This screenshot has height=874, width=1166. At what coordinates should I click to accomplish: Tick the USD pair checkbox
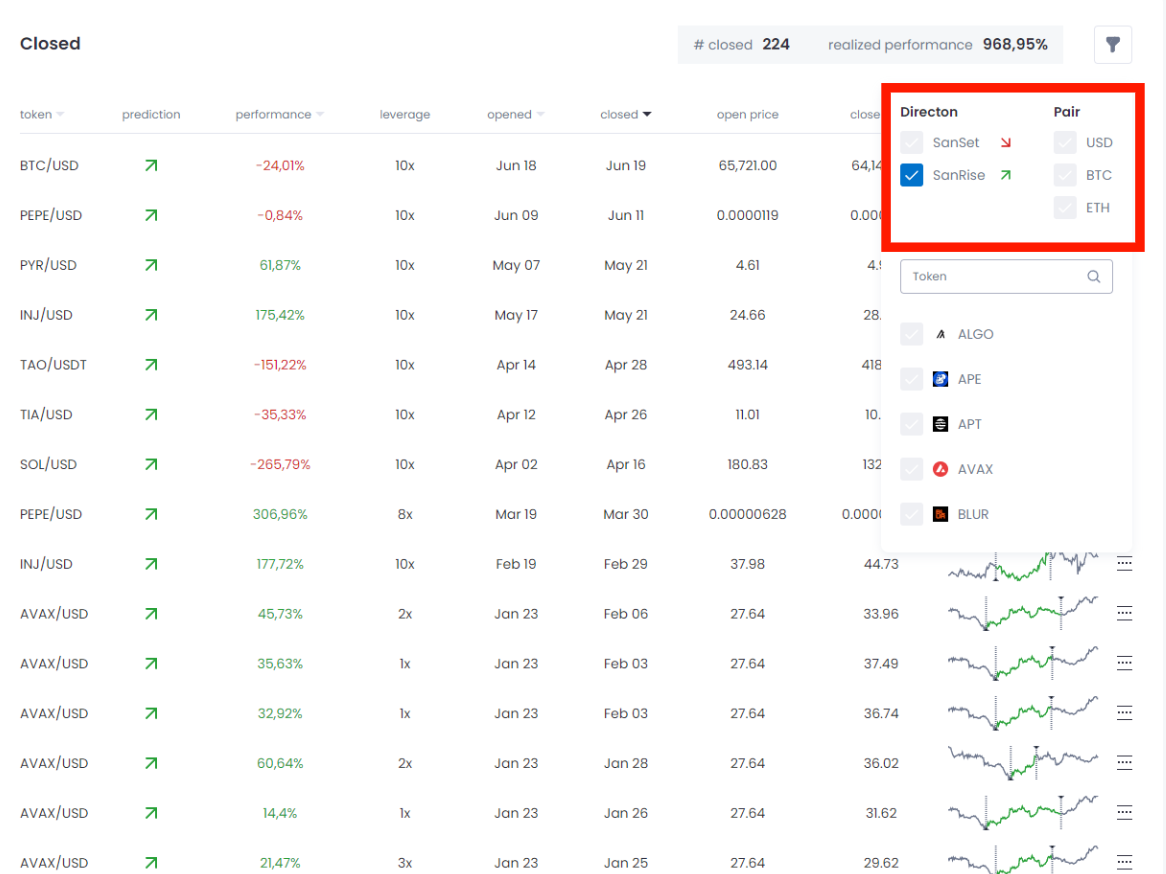coord(1065,143)
